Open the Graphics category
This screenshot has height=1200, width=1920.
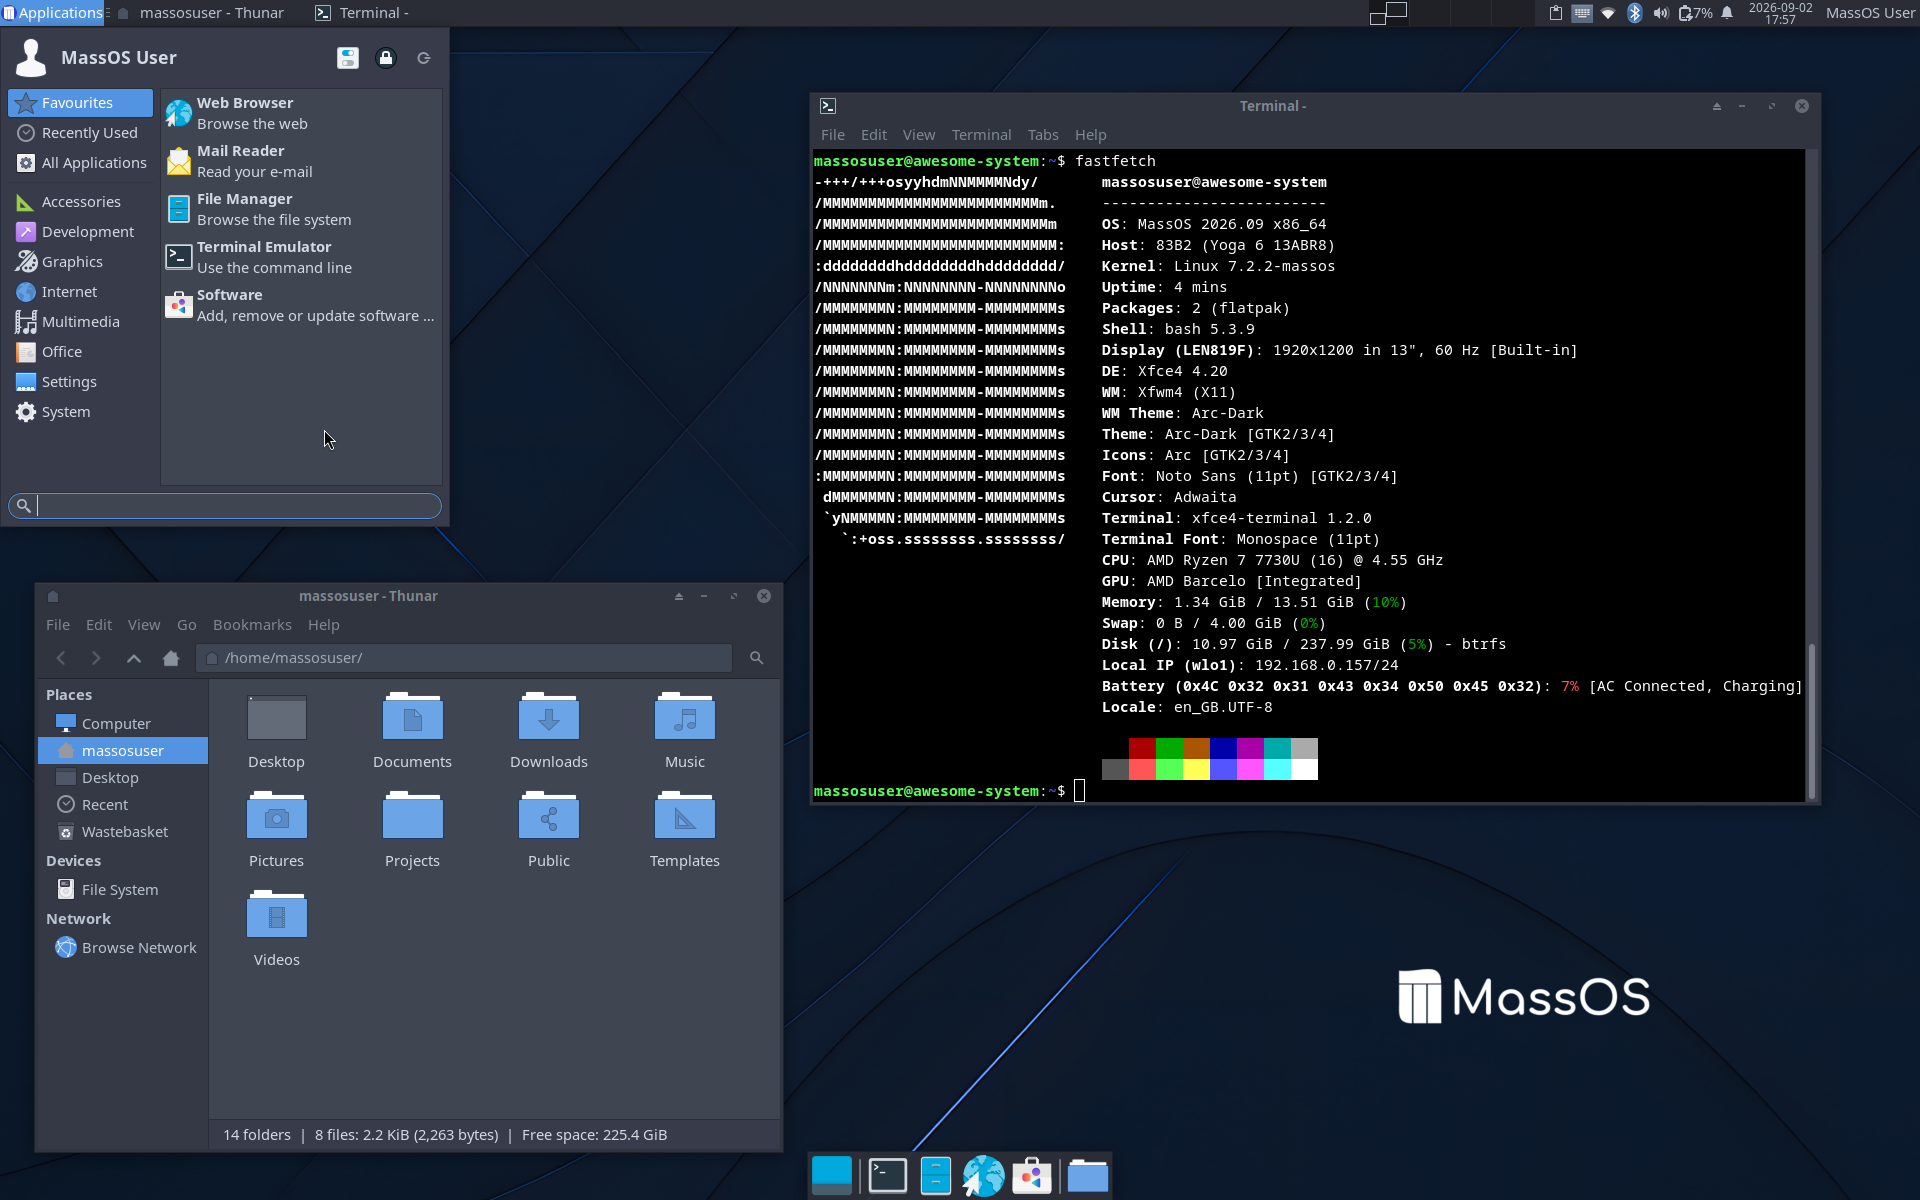pos(81,262)
